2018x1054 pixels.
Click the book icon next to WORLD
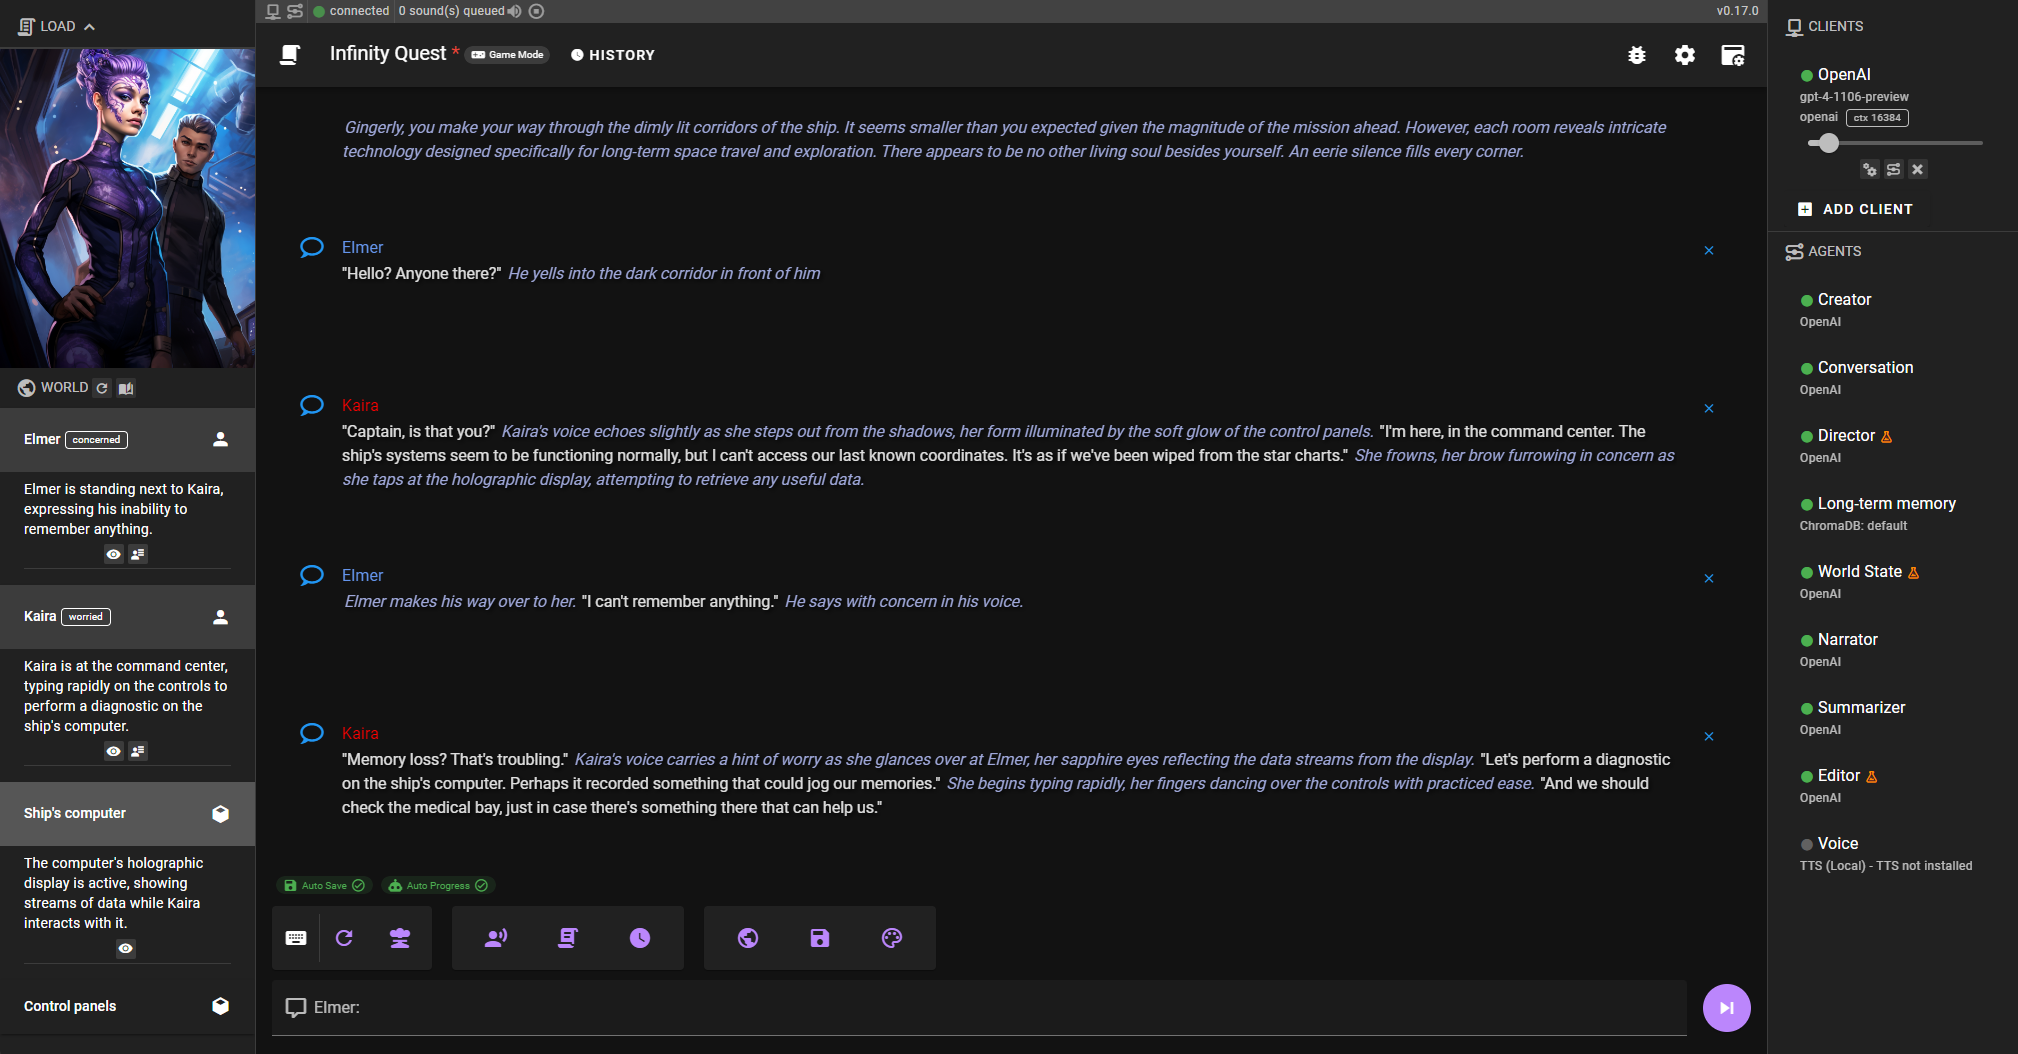tap(126, 388)
